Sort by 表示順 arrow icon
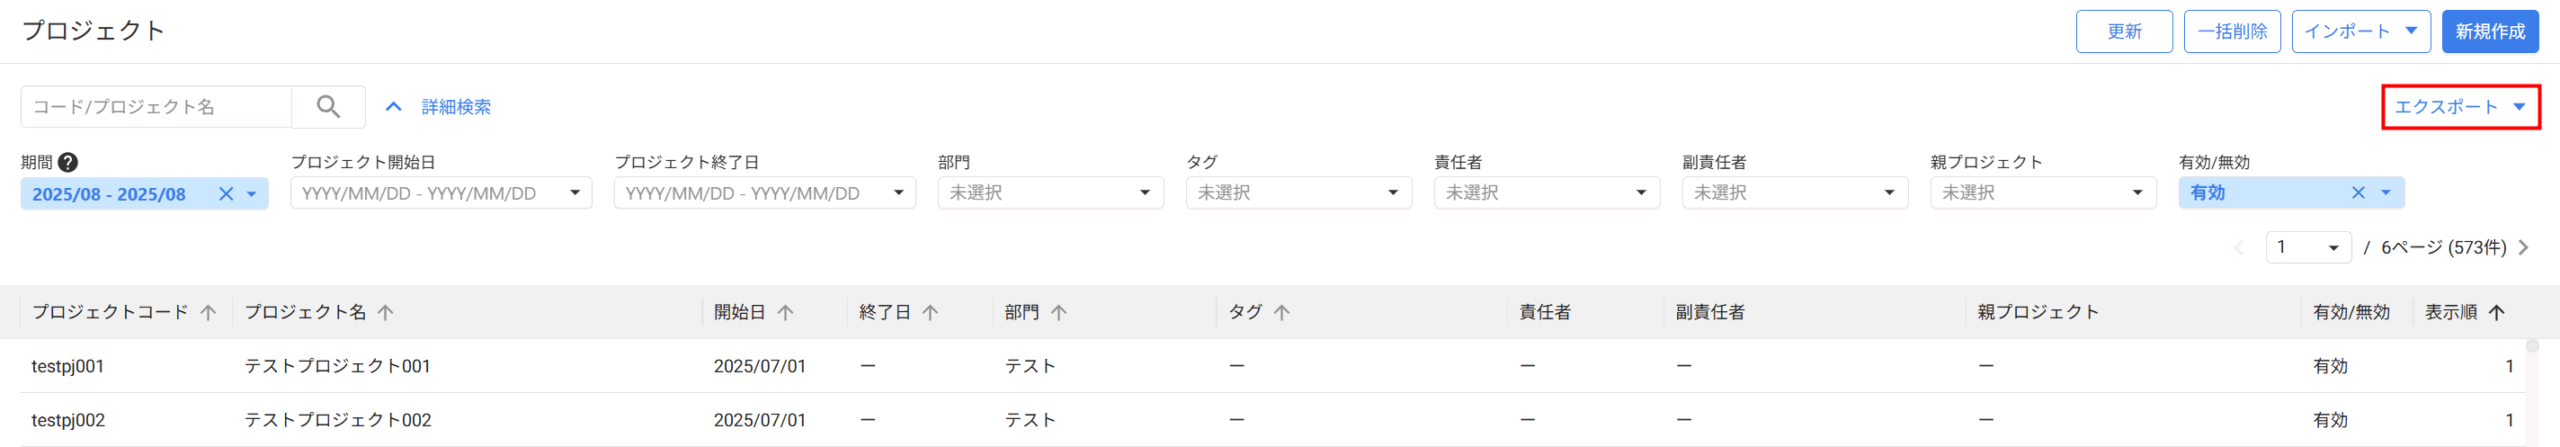2560x447 pixels. (x=2496, y=312)
